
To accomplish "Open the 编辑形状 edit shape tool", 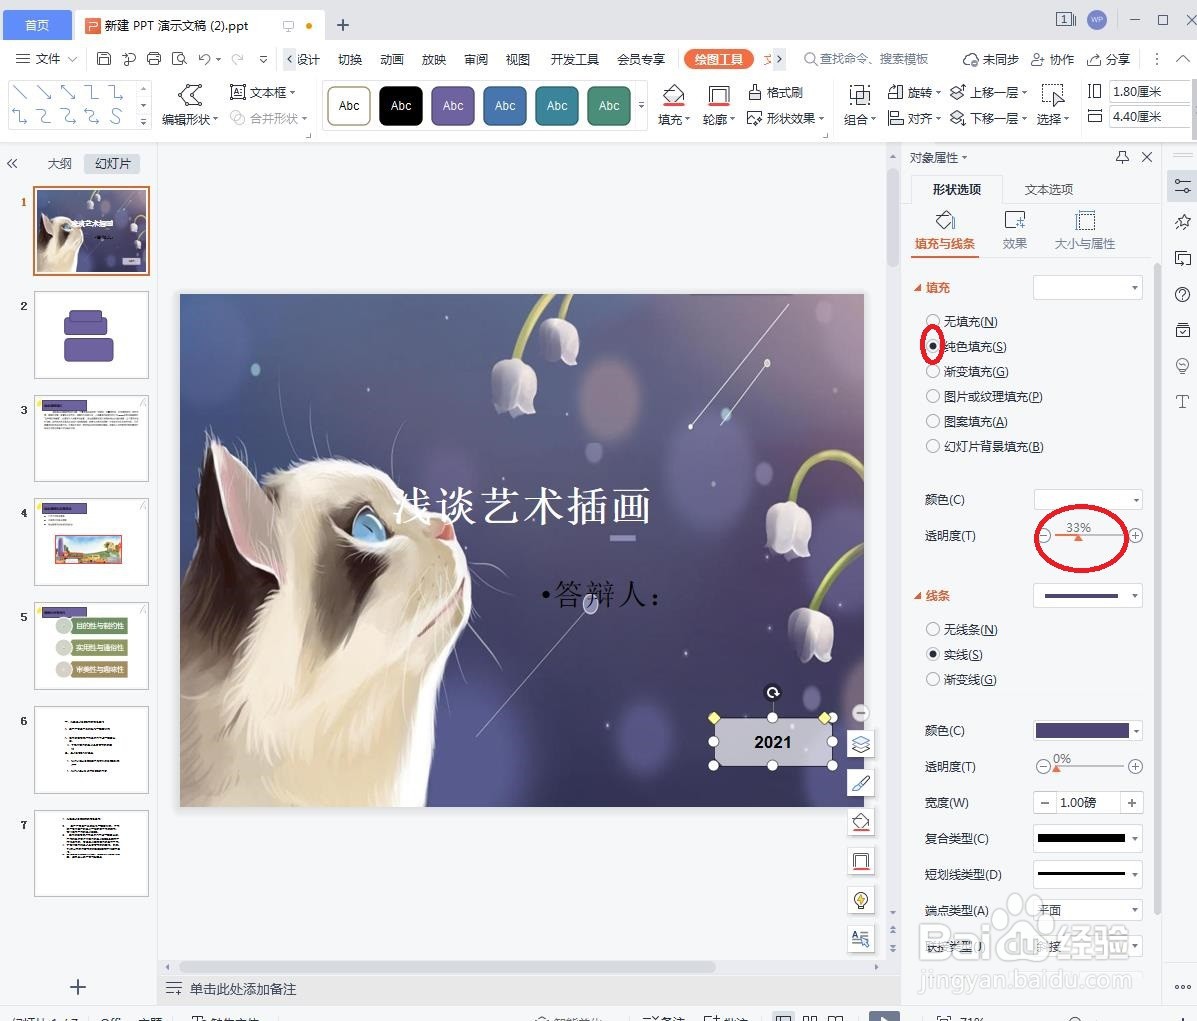I will point(190,105).
